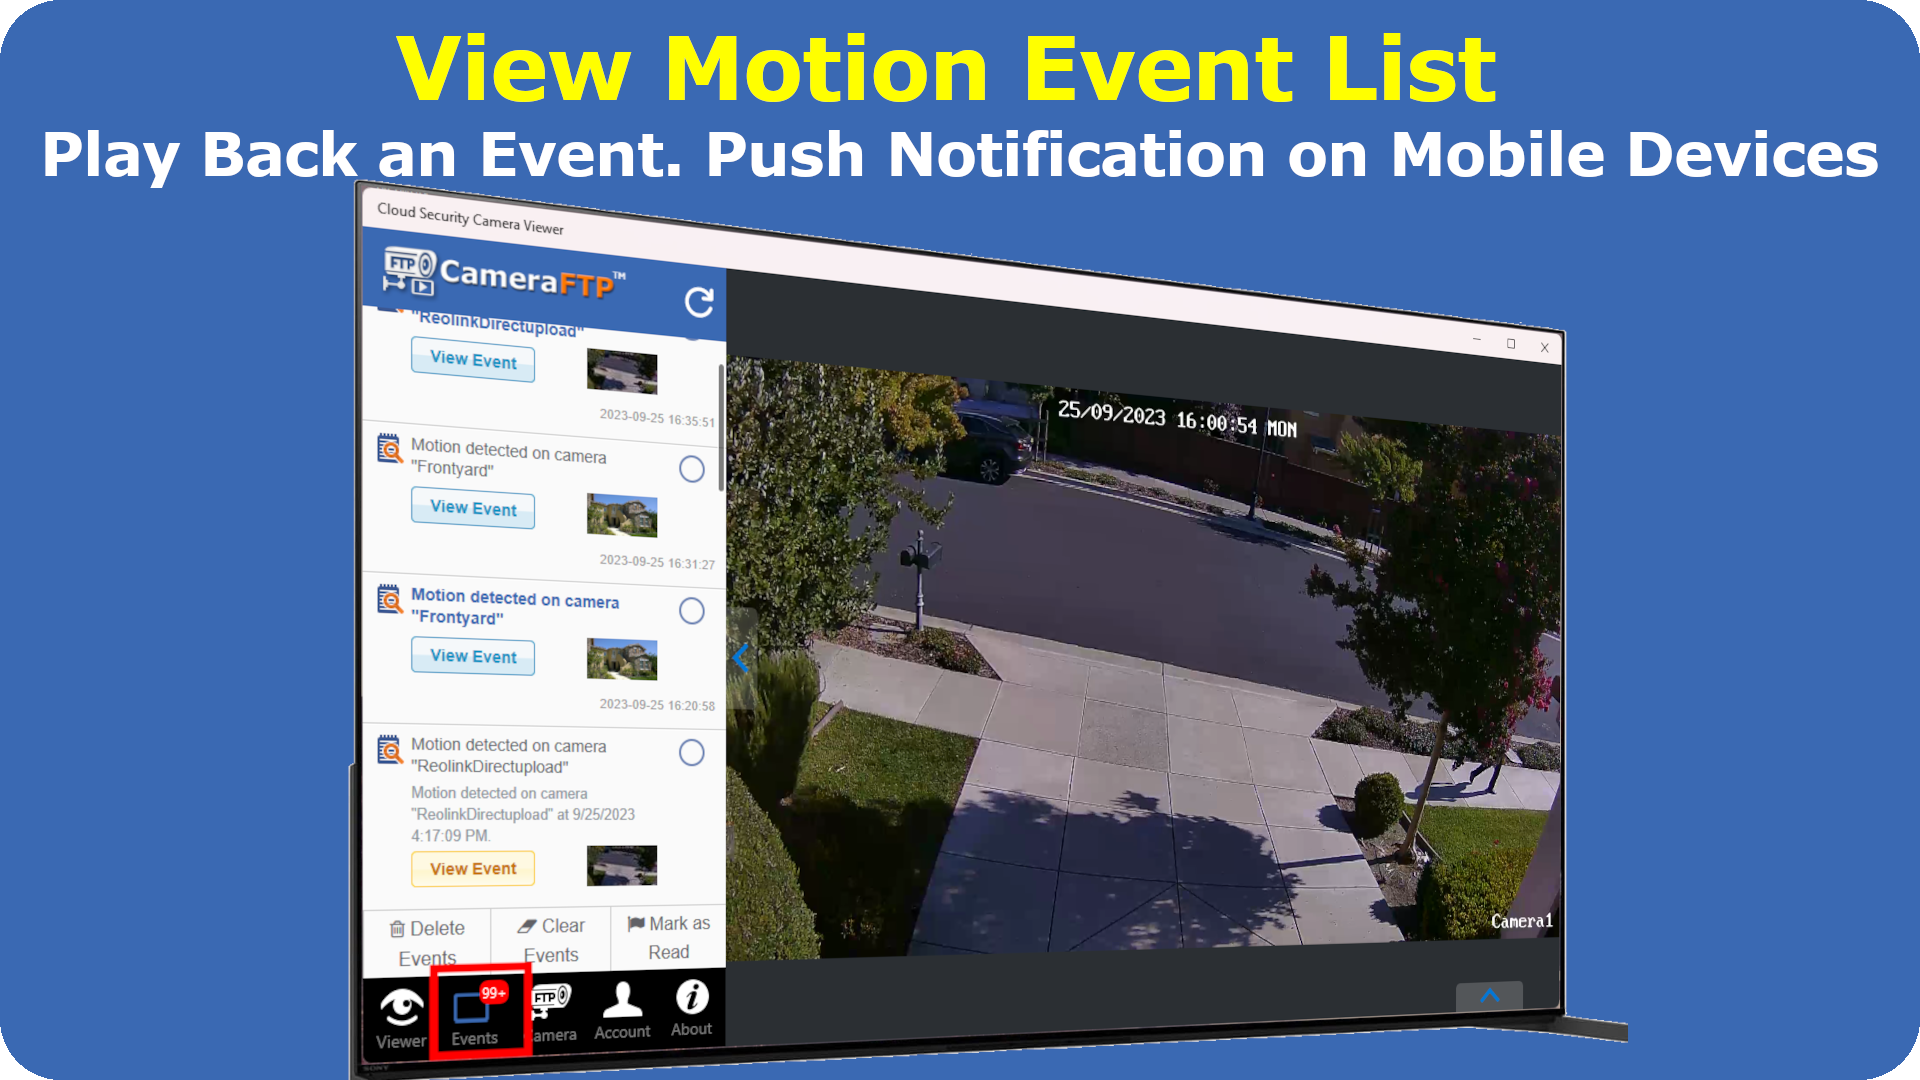Toggle selection circle for Frontyard 16:20 event

click(x=691, y=611)
